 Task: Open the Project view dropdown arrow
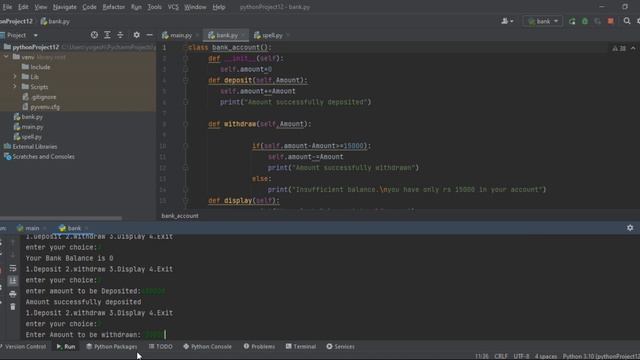tap(36, 36)
